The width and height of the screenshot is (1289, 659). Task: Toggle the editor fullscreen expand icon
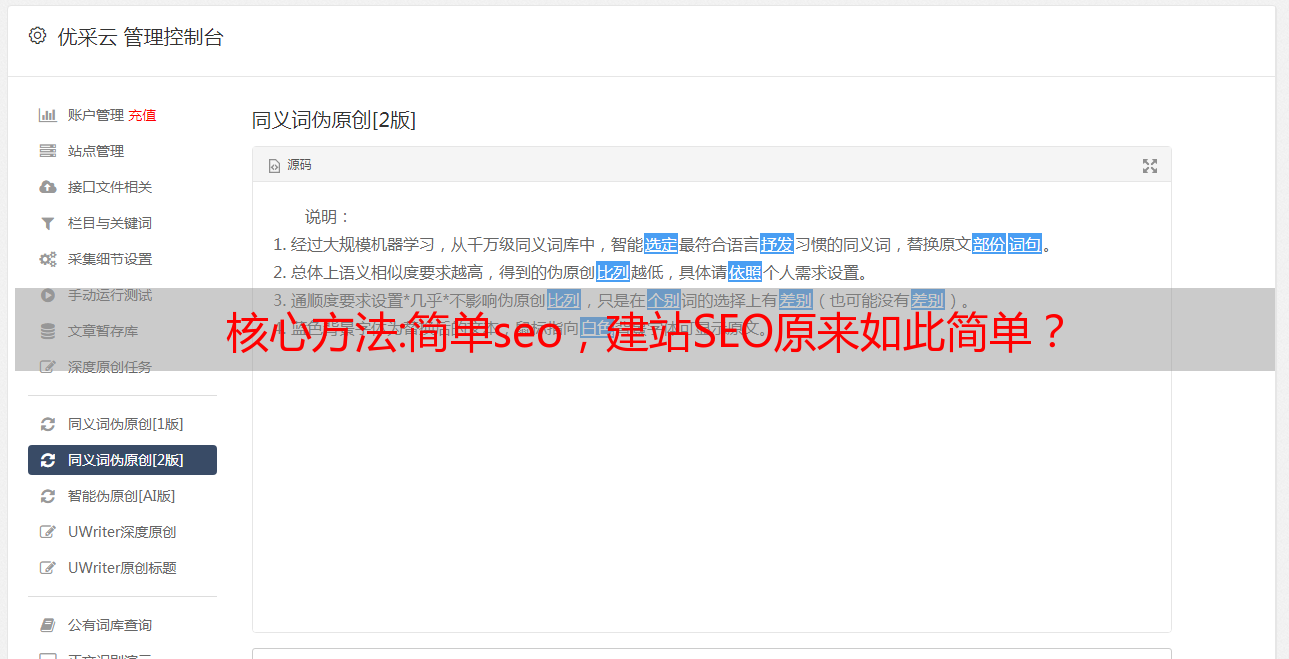click(1150, 166)
